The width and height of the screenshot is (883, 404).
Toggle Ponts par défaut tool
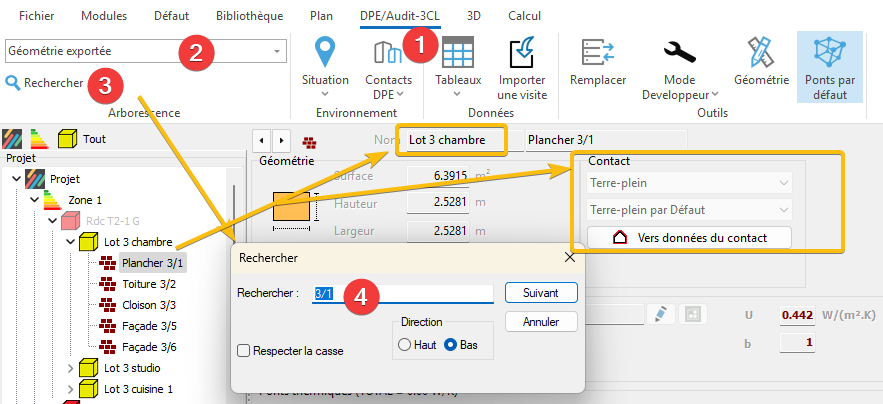click(x=830, y=68)
